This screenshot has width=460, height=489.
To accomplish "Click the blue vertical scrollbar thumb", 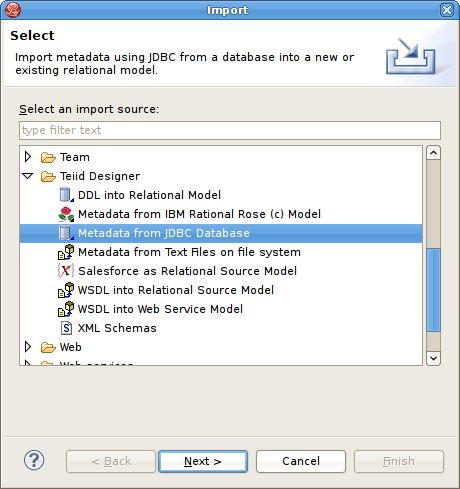I will coord(433,290).
